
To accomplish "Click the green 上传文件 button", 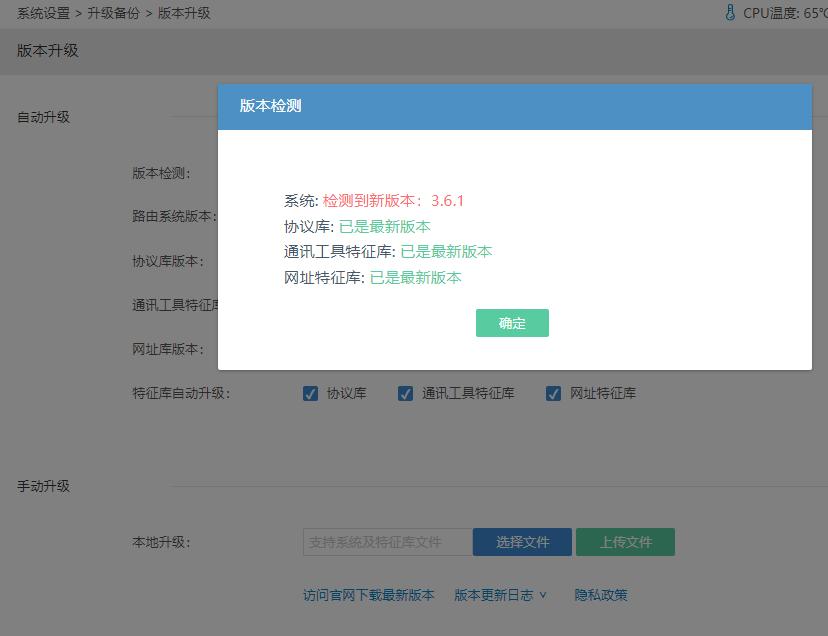I will [625, 541].
